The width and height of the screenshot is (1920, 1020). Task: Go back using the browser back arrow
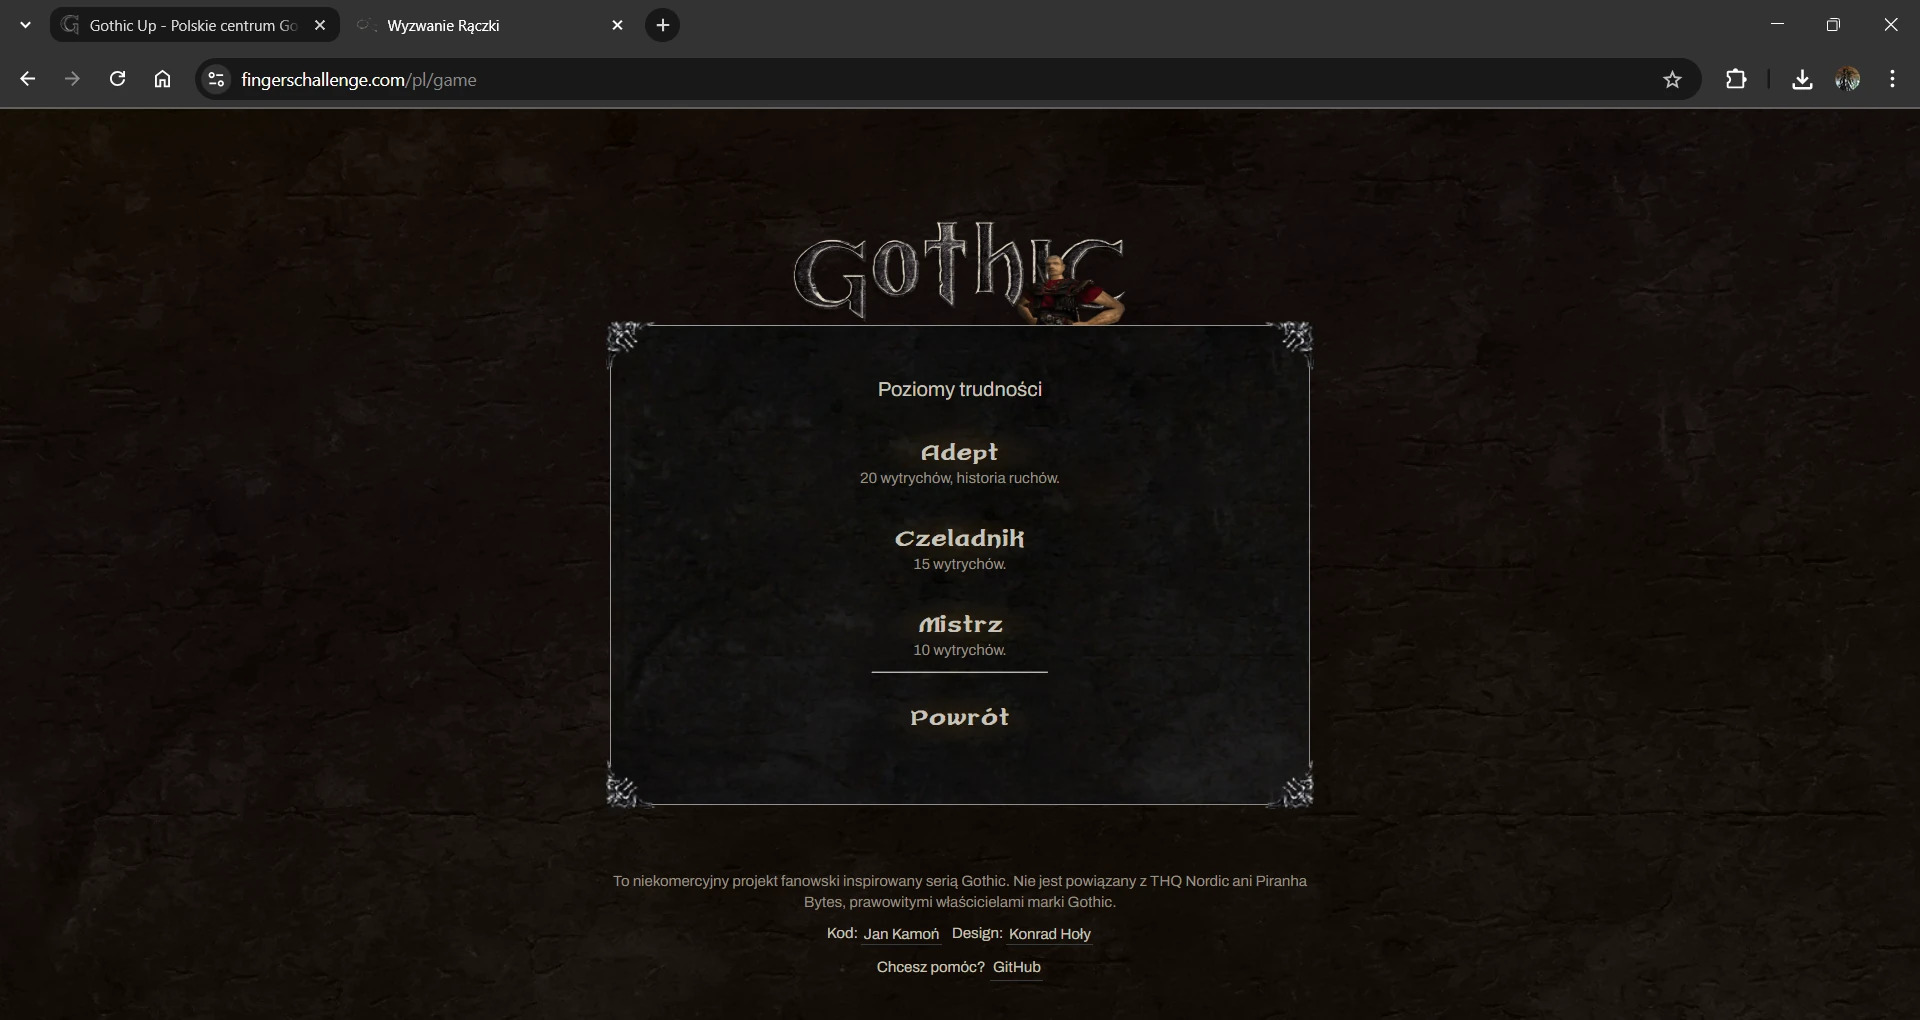point(28,79)
